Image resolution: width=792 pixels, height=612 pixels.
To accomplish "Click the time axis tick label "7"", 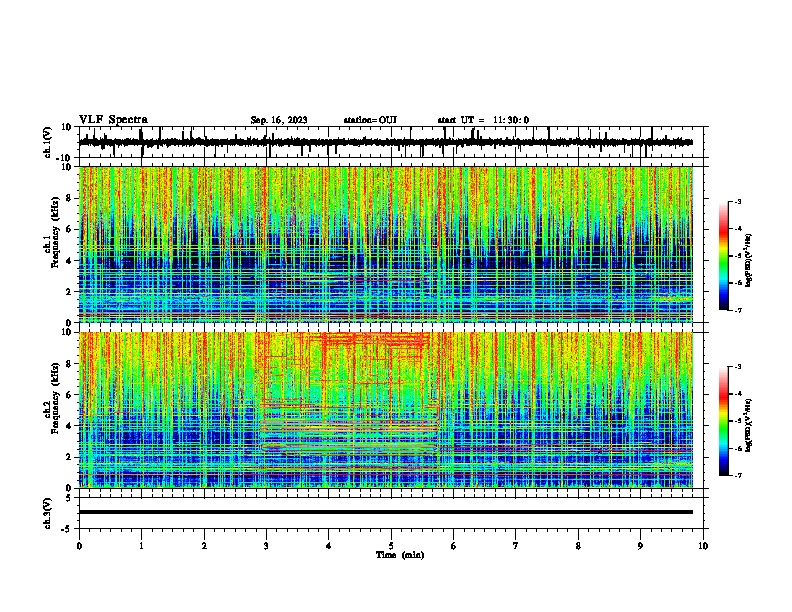I will 516,546.
